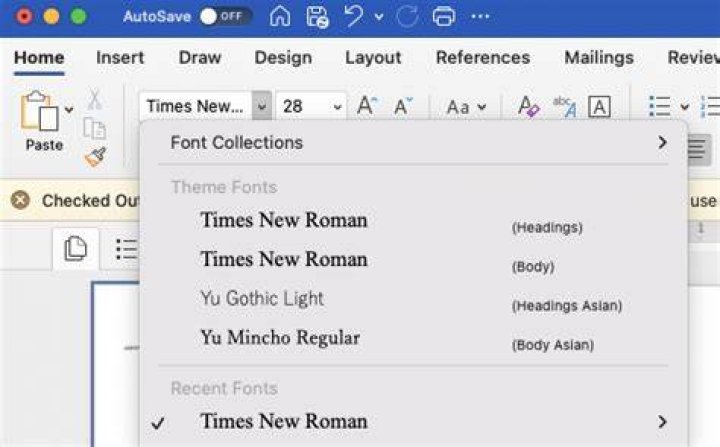Decrease font size with small A icon

click(403, 106)
